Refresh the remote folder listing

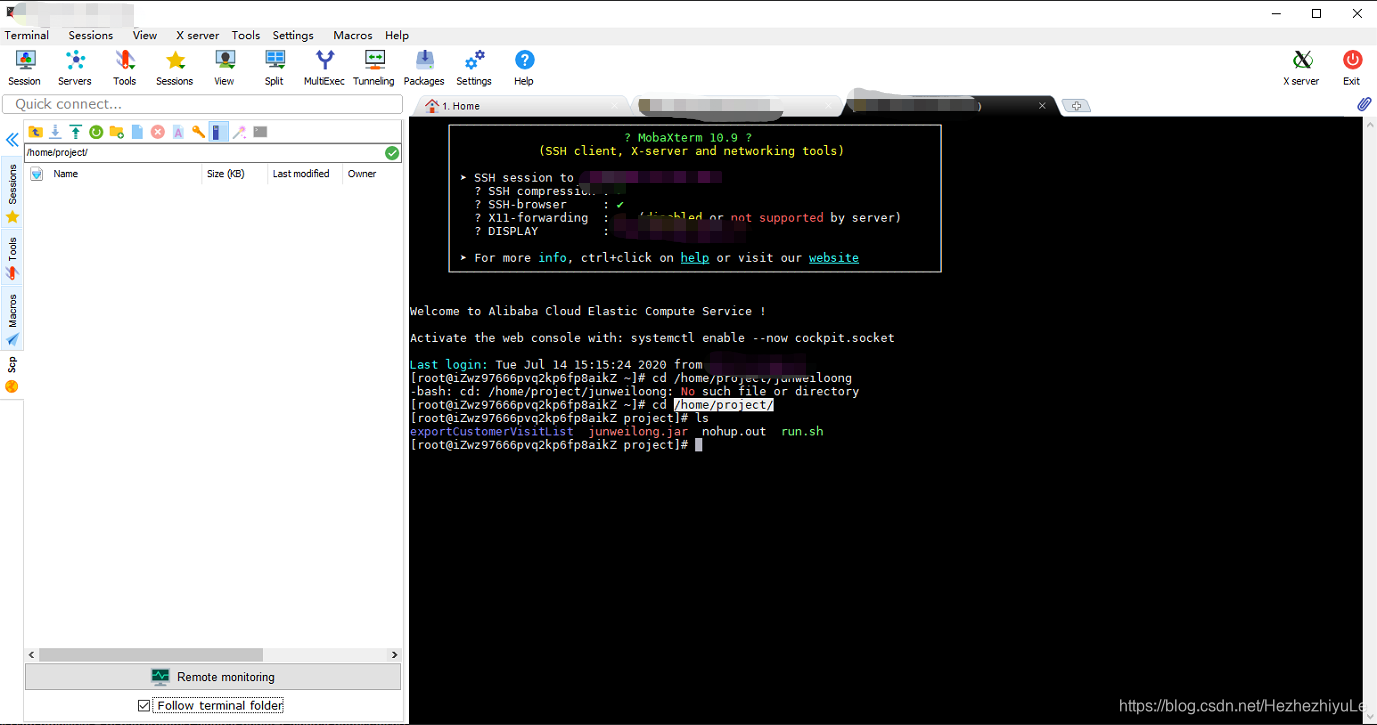click(96, 132)
